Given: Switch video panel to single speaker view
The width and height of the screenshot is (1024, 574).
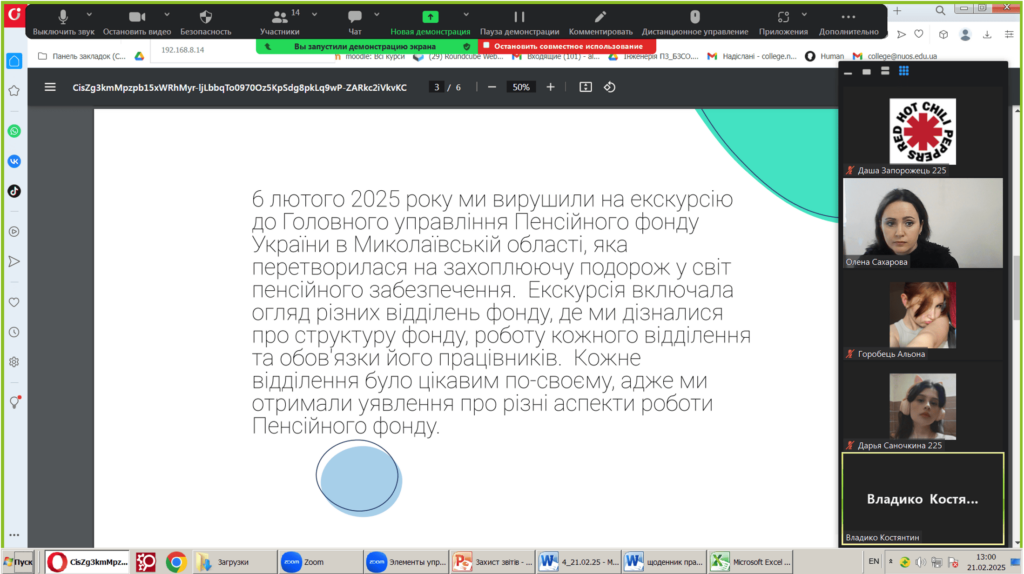Looking at the screenshot, I should point(866,72).
